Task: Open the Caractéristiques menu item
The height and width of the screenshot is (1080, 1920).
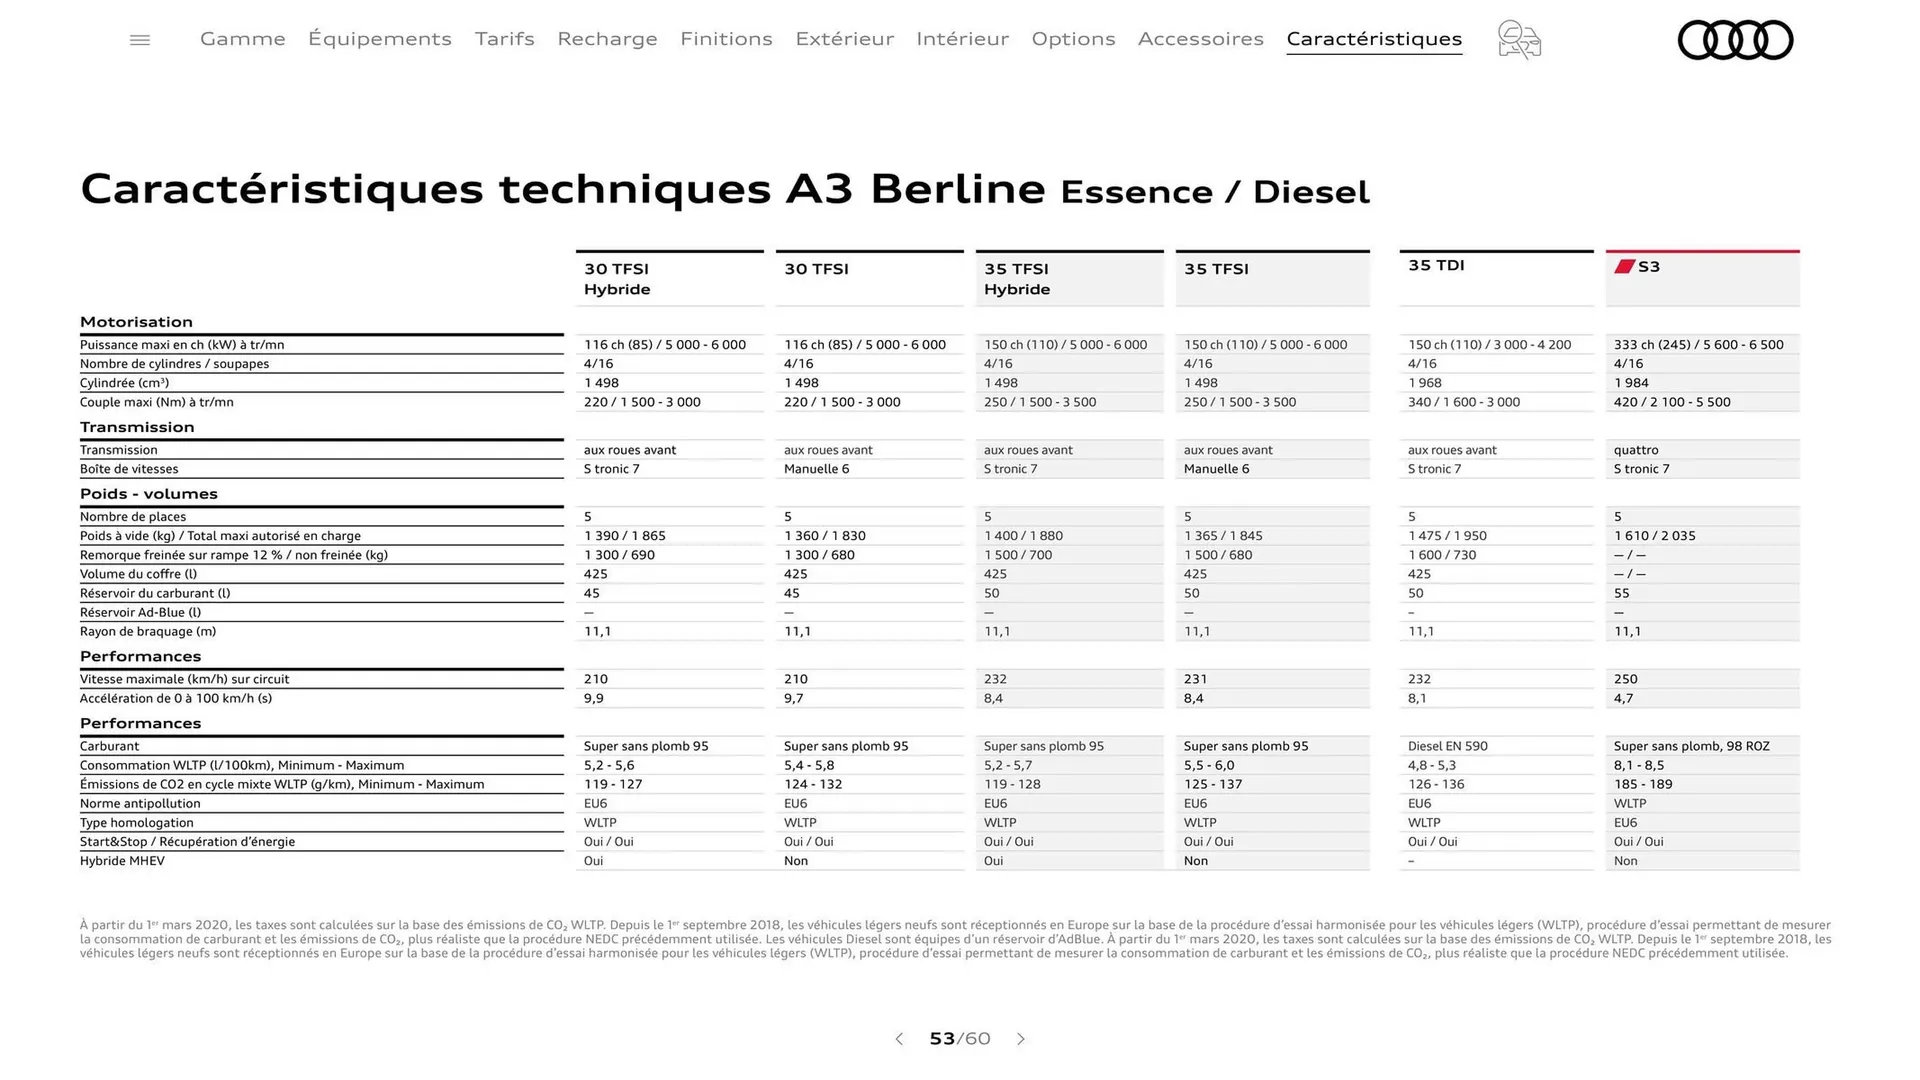Action: click(x=1374, y=39)
